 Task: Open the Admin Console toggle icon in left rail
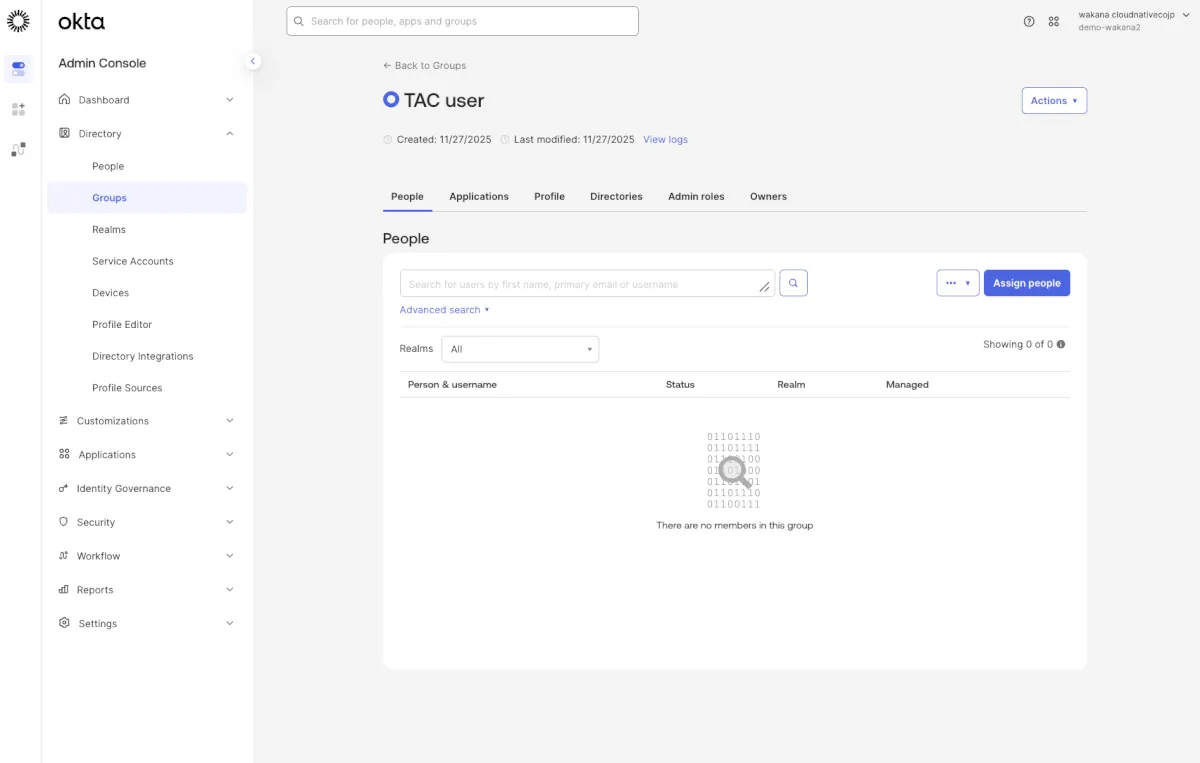pos(18,69)
